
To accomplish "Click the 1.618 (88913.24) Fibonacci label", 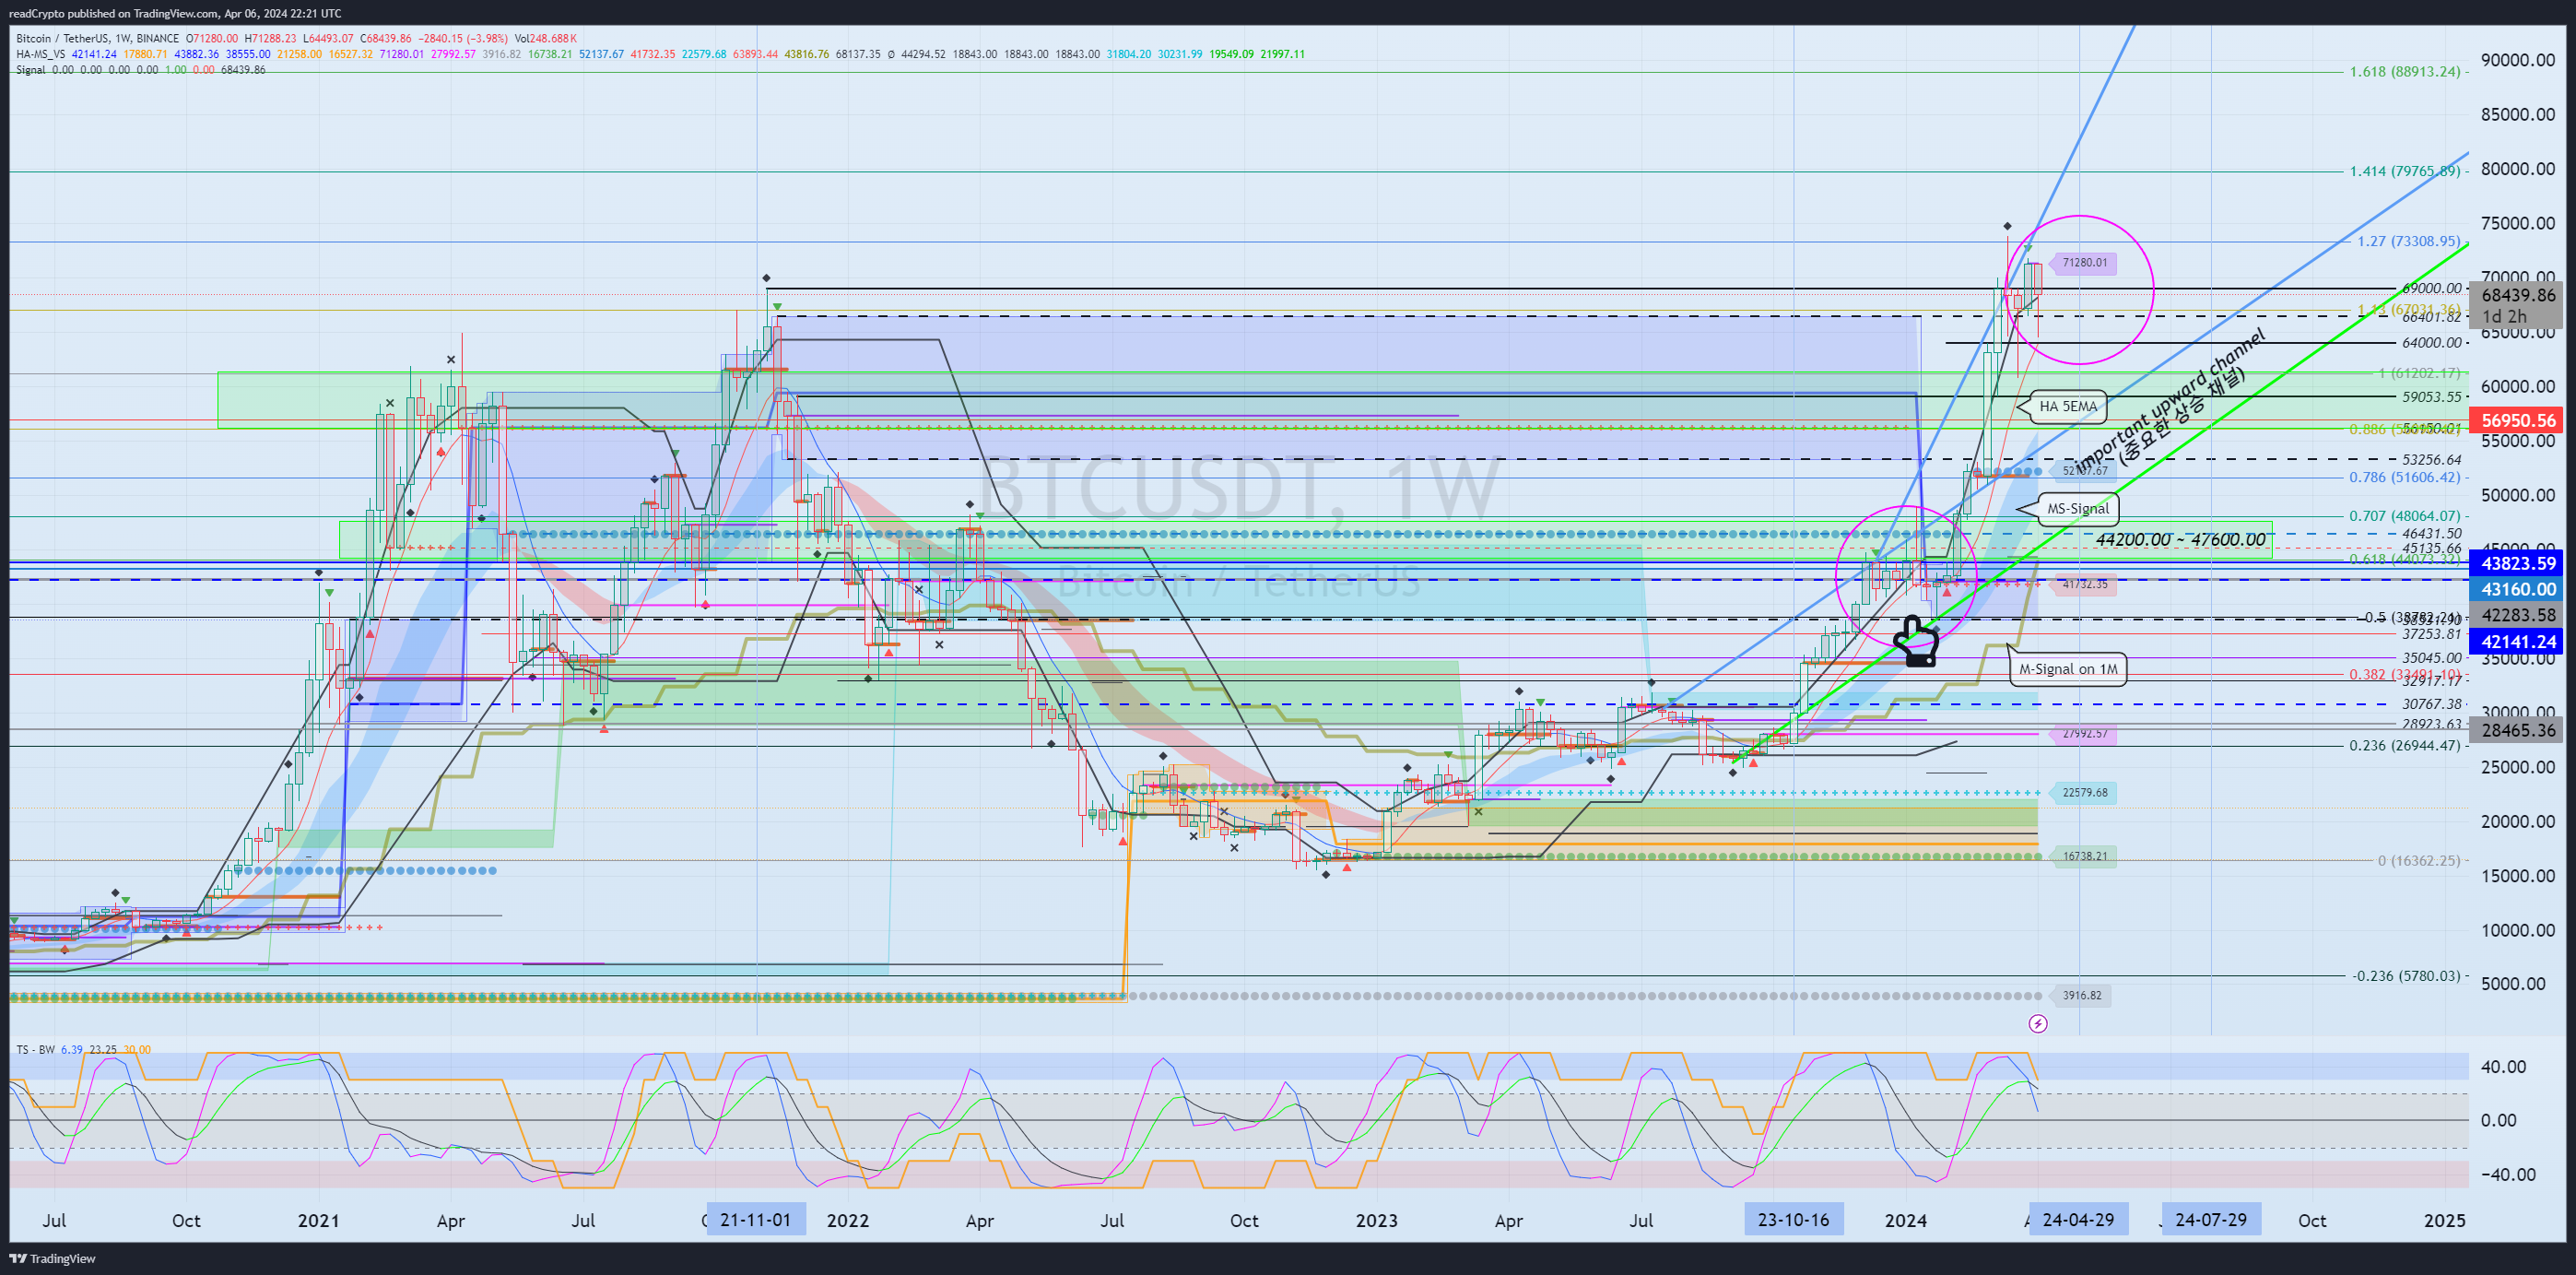I will tap(2404, 71).
